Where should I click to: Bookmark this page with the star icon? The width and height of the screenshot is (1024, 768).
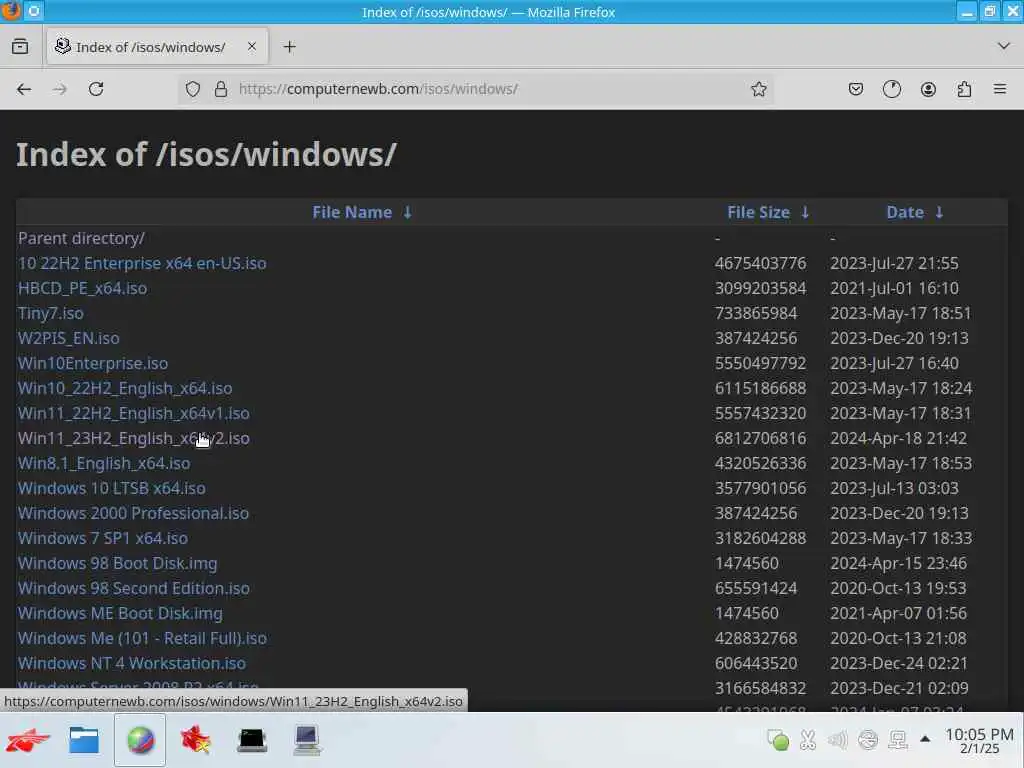[758, 89]
